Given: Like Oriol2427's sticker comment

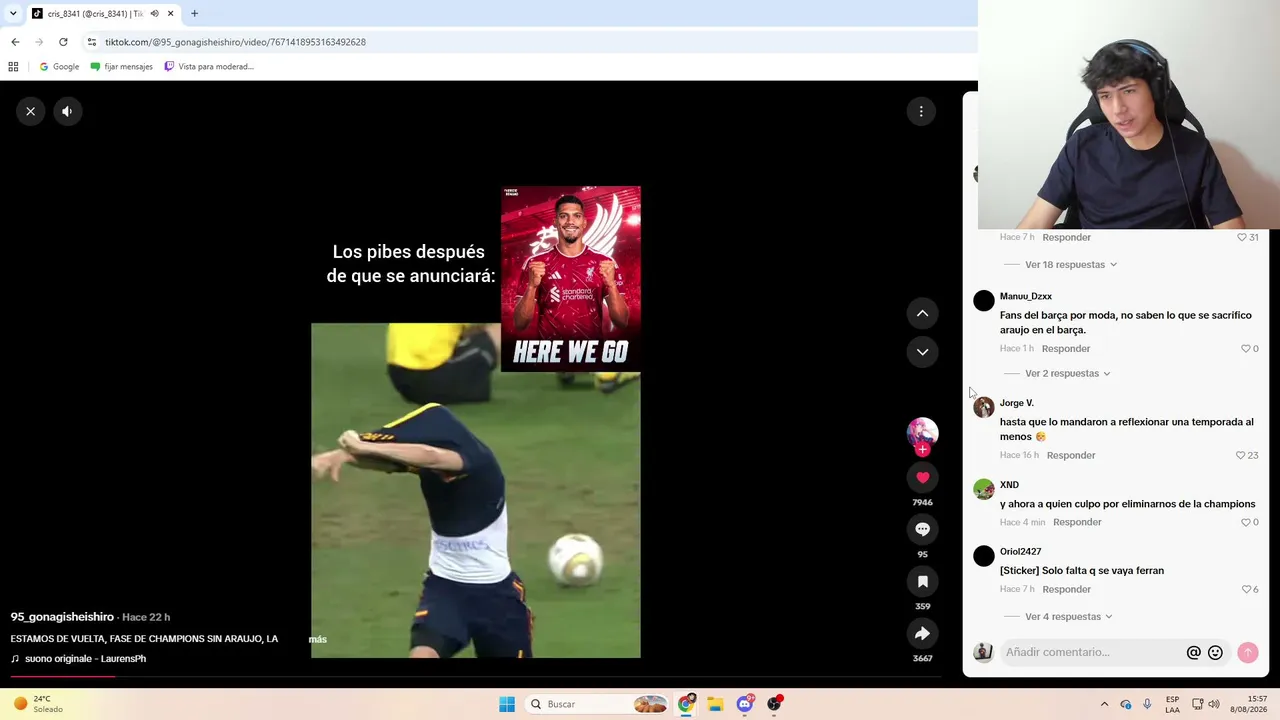Looking at the screenshot, I should (1246, 590).
